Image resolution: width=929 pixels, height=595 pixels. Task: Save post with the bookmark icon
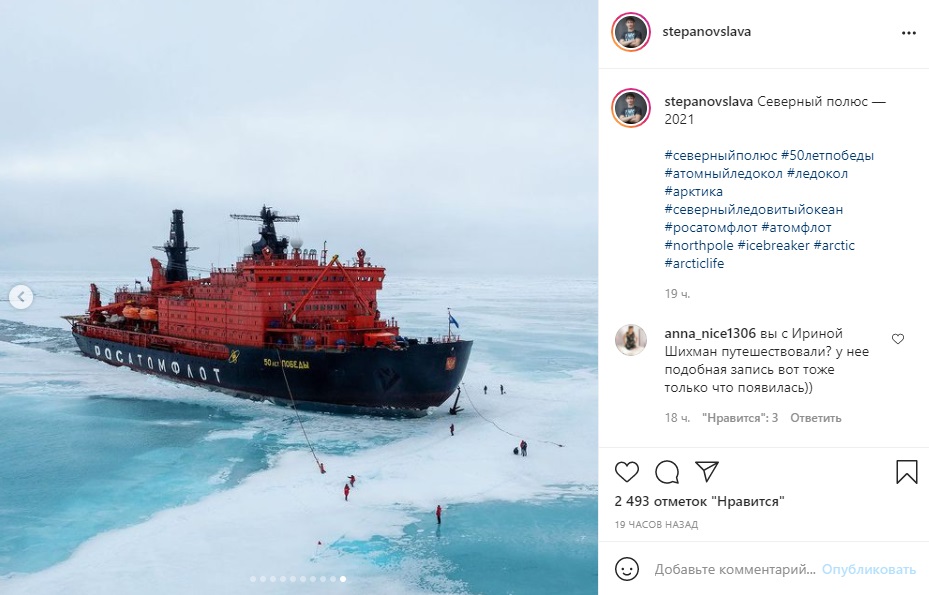coord(906,472)
